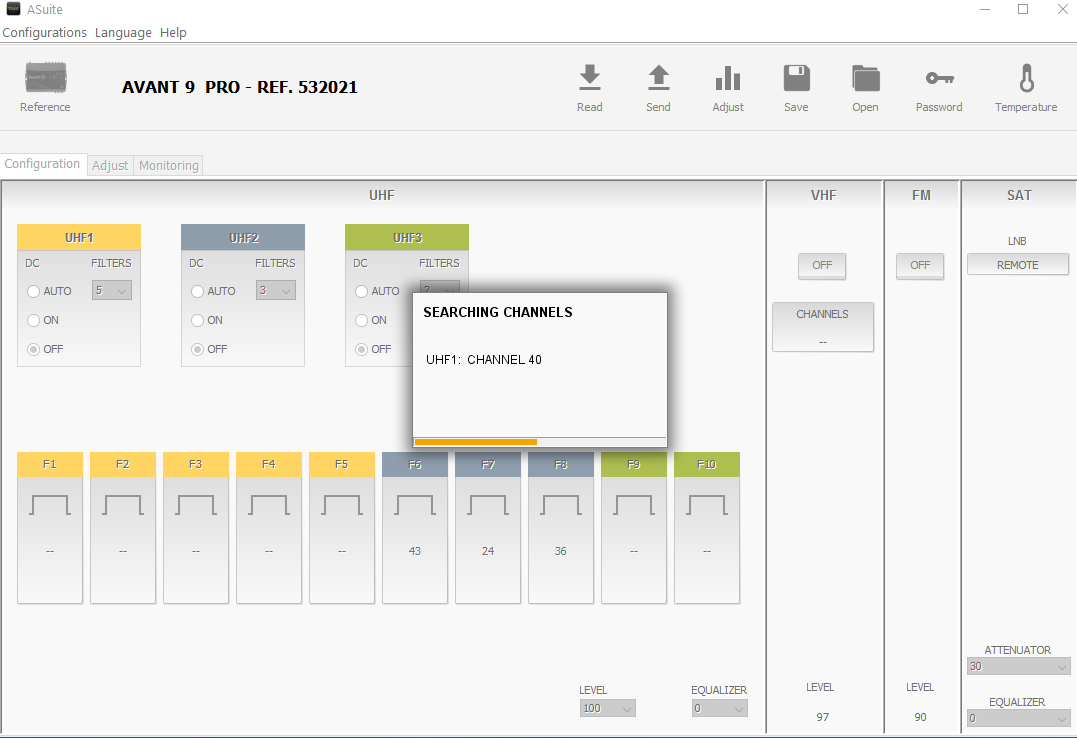This screenshot has height=738, width=1077.
Task: Select the F3 filter band-pass icon
Action: (x=196, y=504)
